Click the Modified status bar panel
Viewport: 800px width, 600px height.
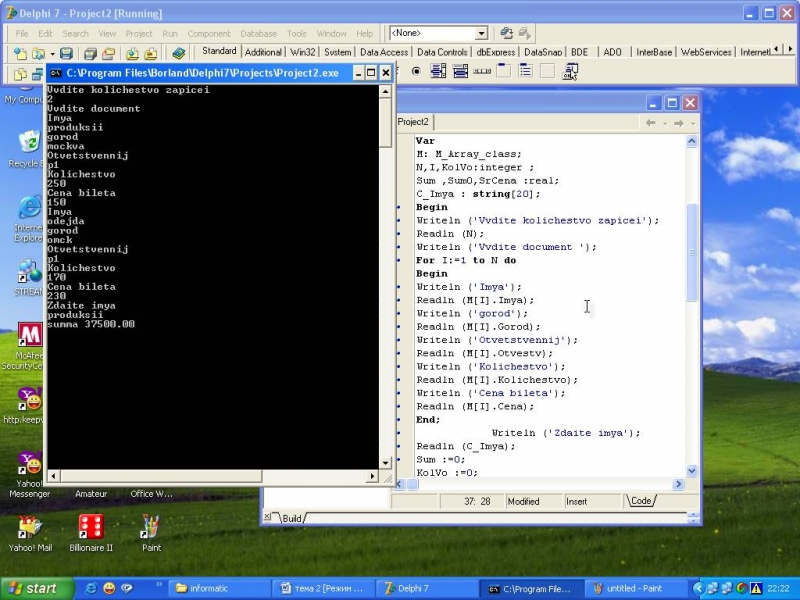pyautogui.click(x=533, y=502)
